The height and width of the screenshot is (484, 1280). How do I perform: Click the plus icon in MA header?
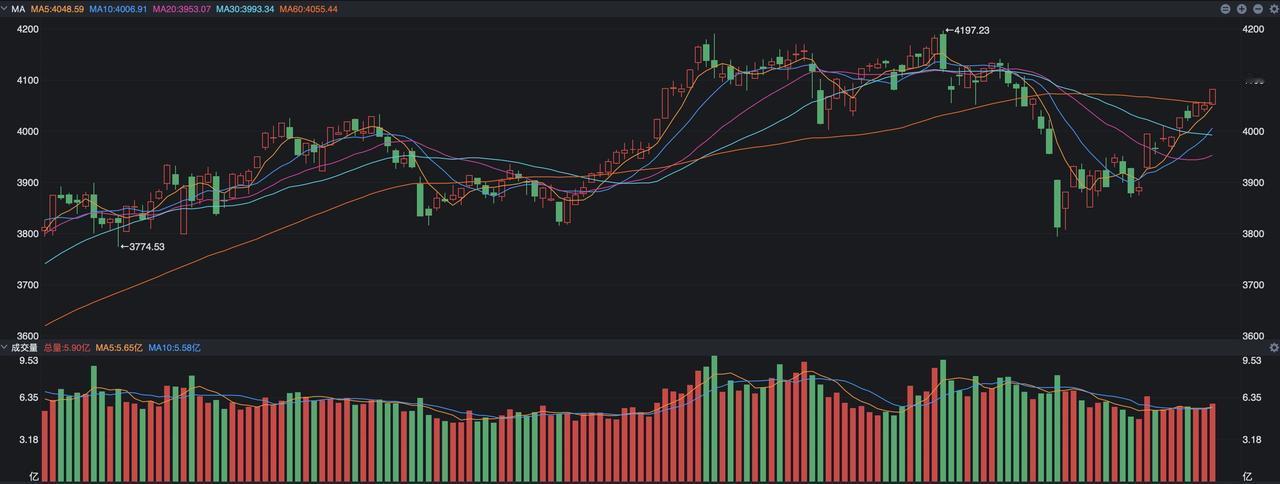[1241, 8]
